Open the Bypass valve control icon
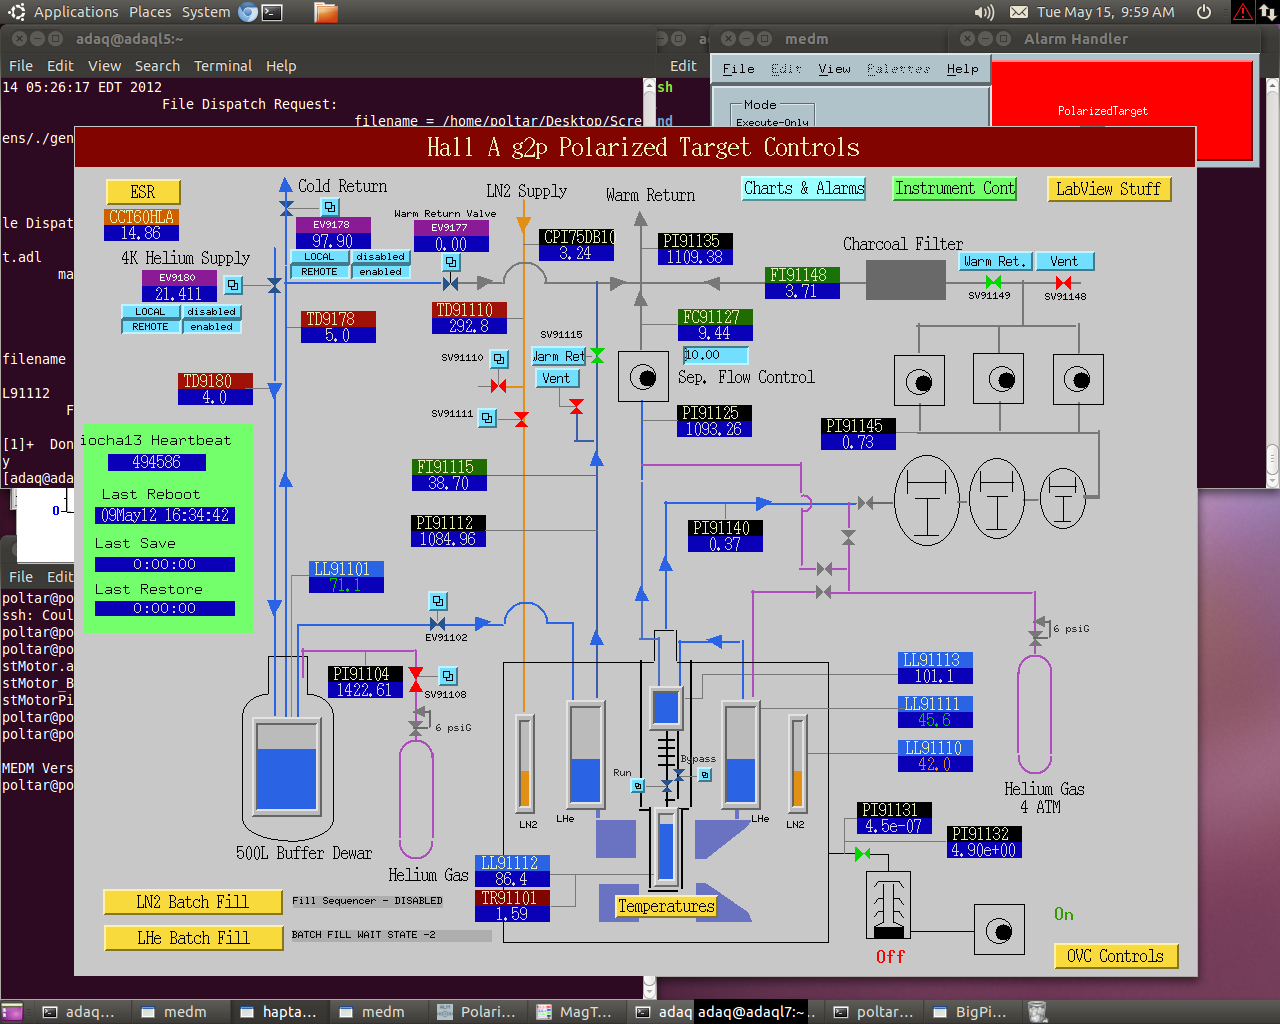 tap(705, 774)
